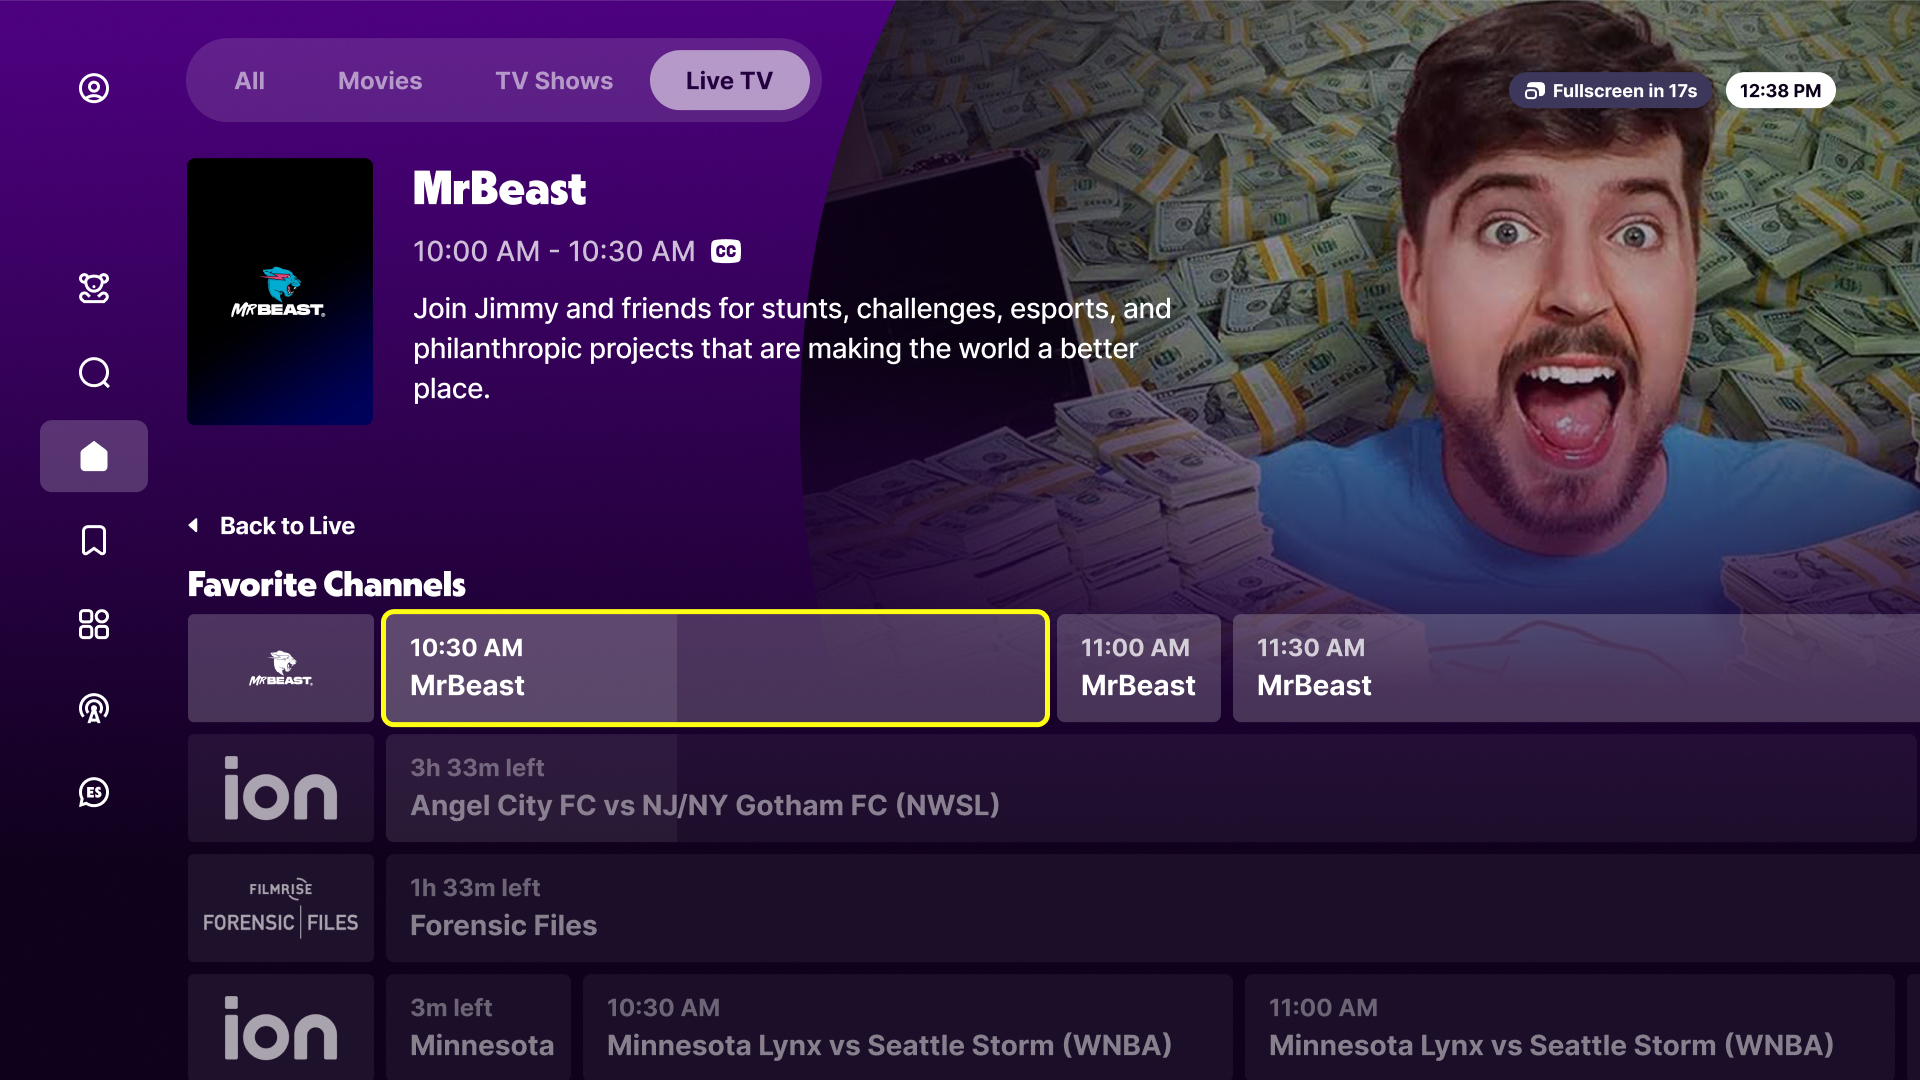
Task: Open the ES Español chat icon
Action: (x=94, y=792)
